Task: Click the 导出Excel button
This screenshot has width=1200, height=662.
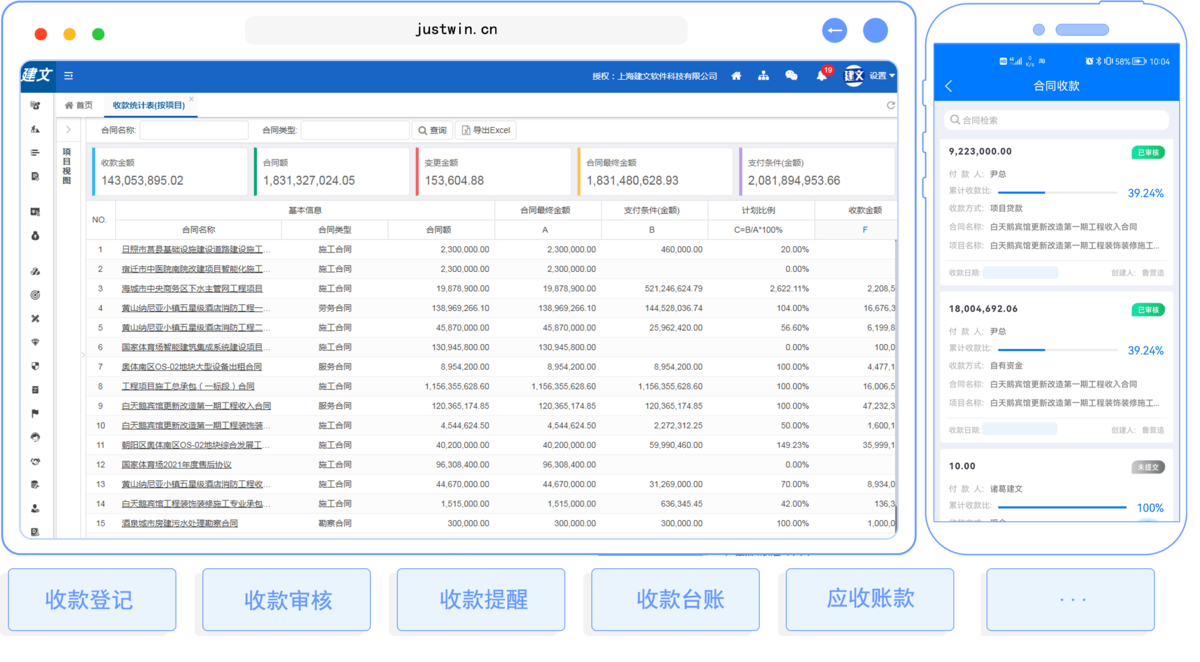Action: (485, 130)
